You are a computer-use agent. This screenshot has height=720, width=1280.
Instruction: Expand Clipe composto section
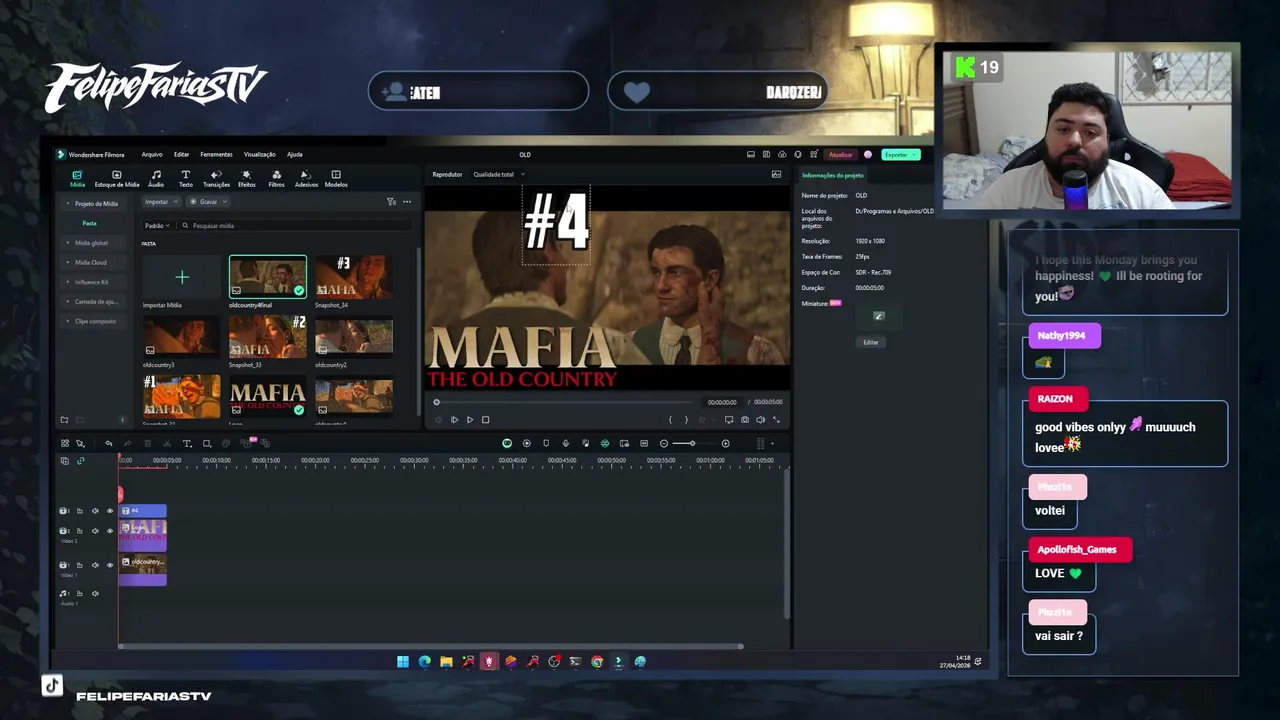tap(95, 321)
